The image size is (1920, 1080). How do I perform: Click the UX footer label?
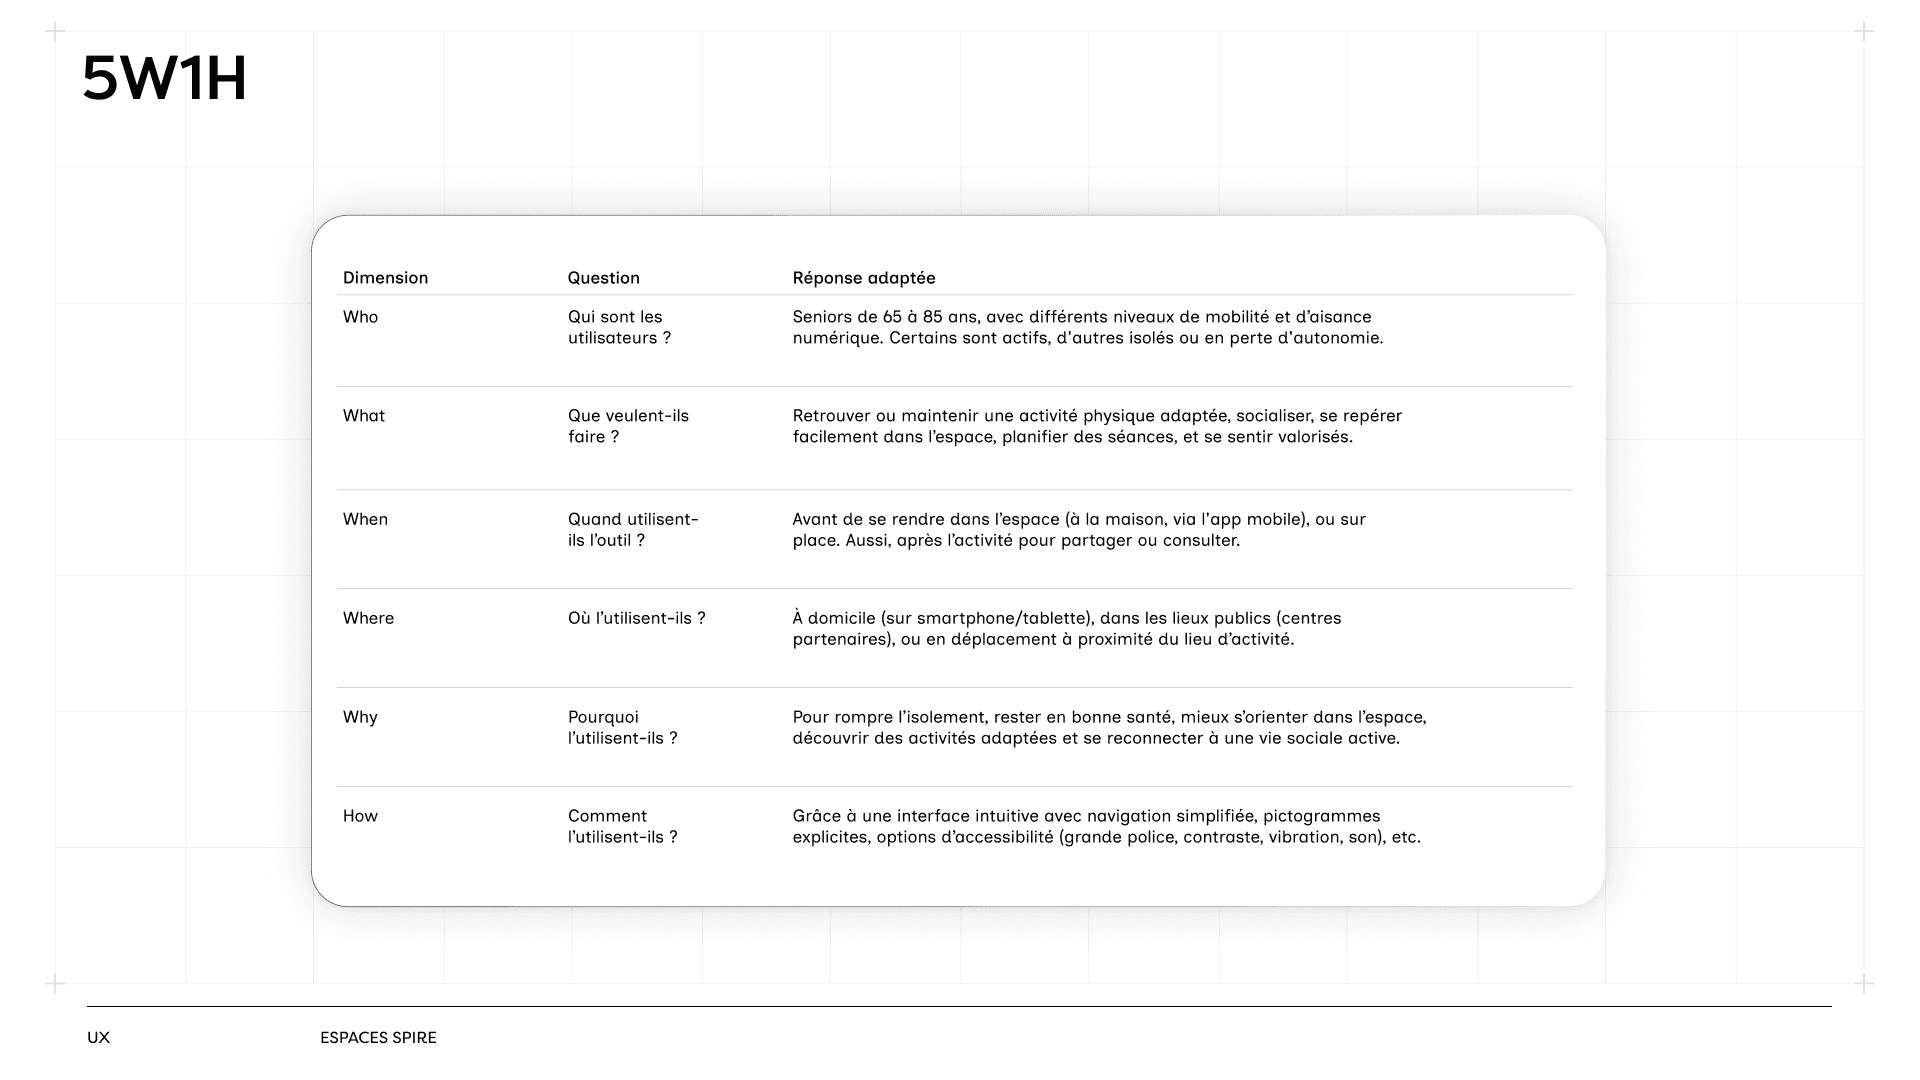[x=98, y=1038]
